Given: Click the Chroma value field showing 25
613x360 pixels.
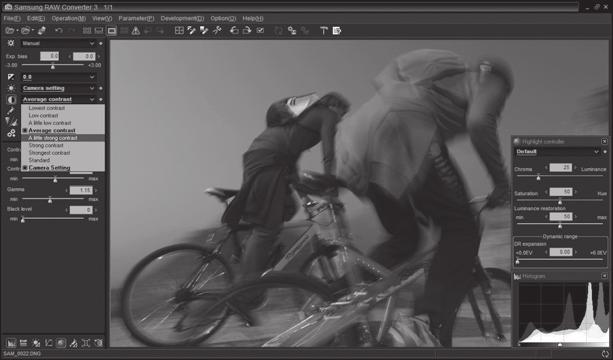Looking at the screenshot, I should pyautogui.click(x=561, y=168).
